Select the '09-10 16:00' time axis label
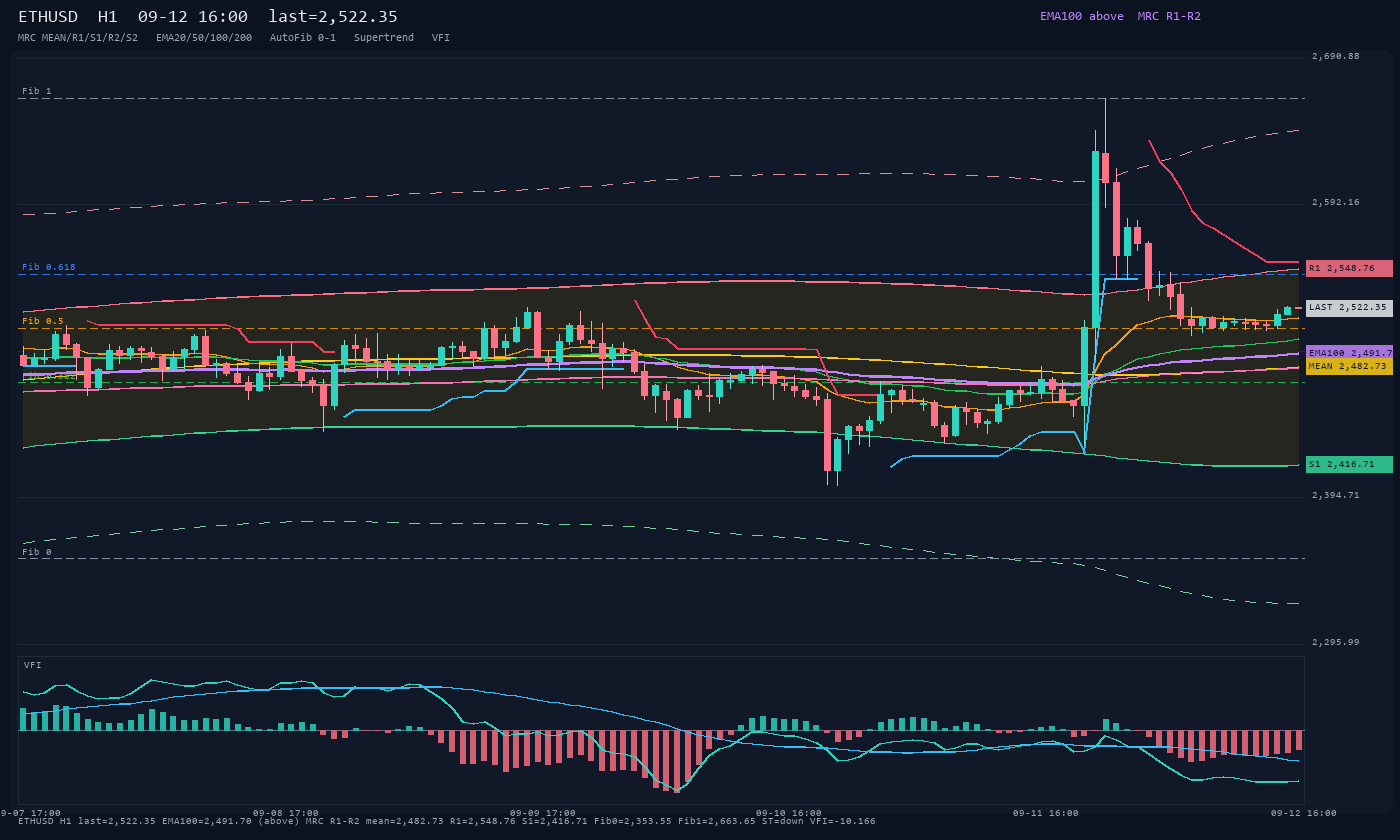Image resolution: width=1400 pixels, height=840 pixels. pyautogui.click(x=789, y=813)
